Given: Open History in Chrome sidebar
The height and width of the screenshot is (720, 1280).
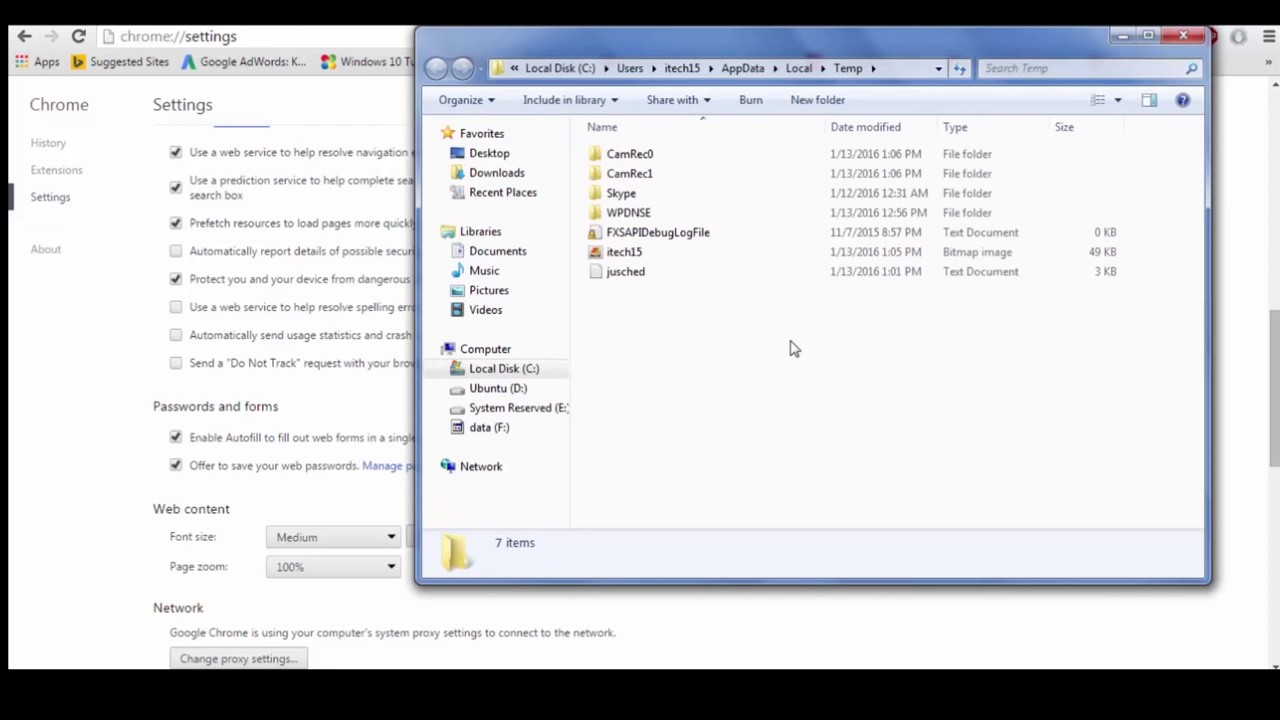Looking at the screenshot, I should (x=48, y=143).
